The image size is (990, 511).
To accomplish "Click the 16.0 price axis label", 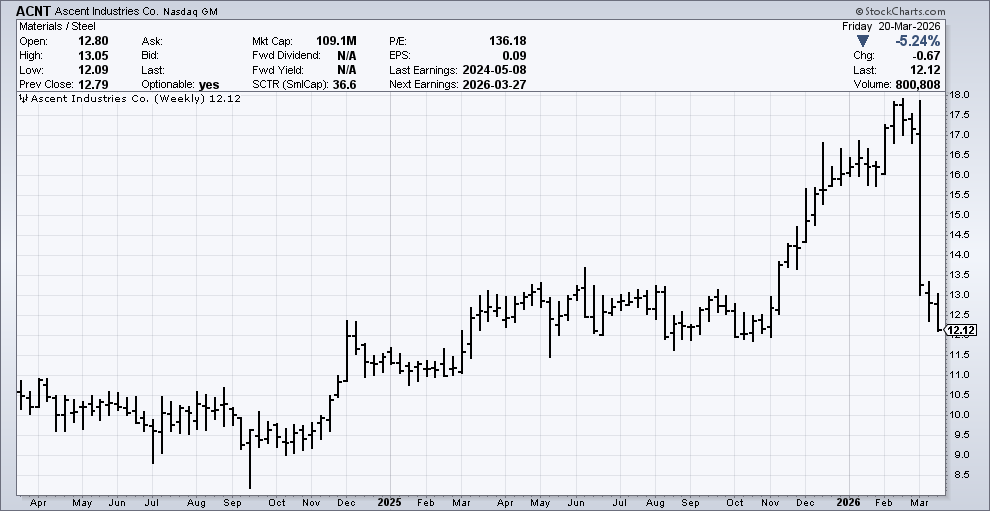I will [x=960, y=175].
